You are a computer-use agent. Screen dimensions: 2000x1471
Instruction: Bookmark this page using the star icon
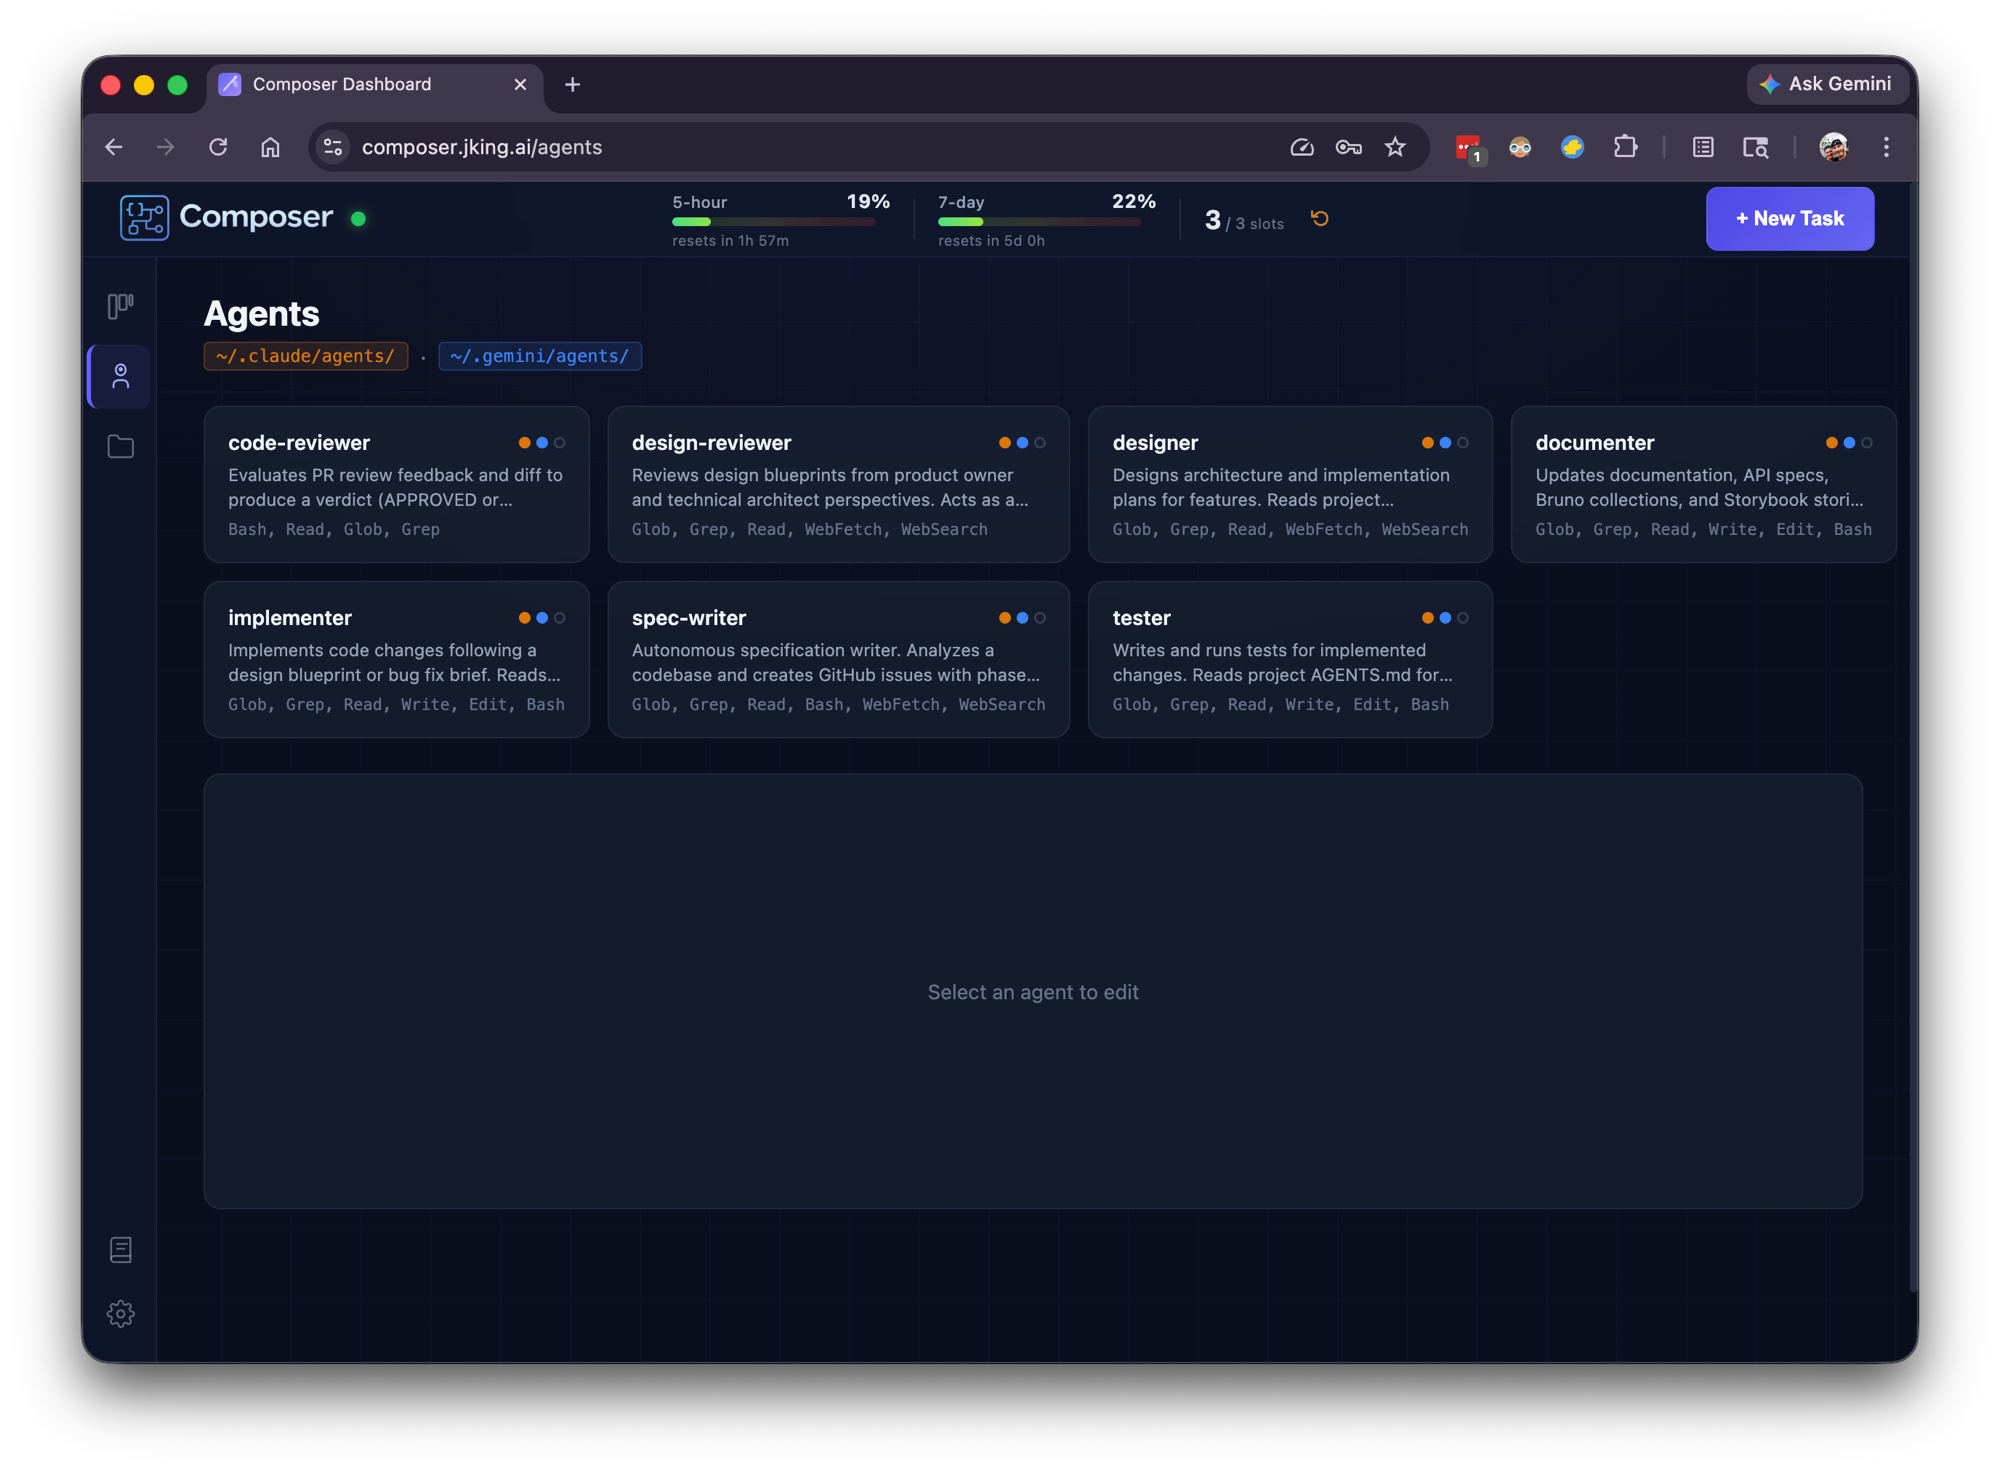[1395, 147]
